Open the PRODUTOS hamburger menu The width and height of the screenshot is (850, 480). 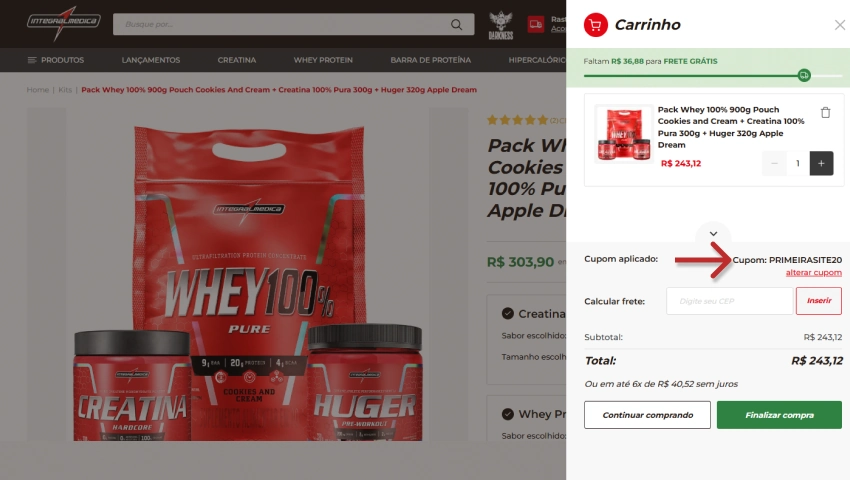[56, 60]
